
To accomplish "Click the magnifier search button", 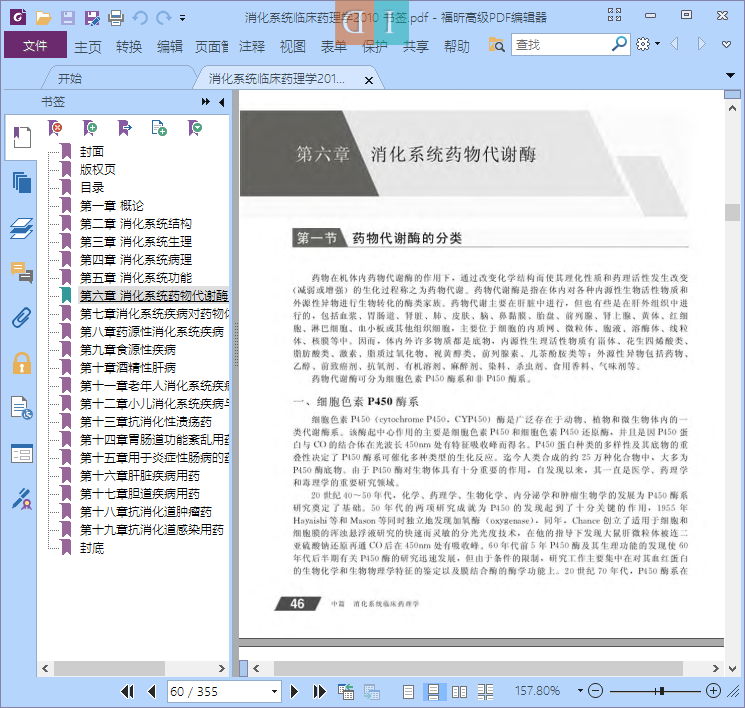I will [619, 44].
